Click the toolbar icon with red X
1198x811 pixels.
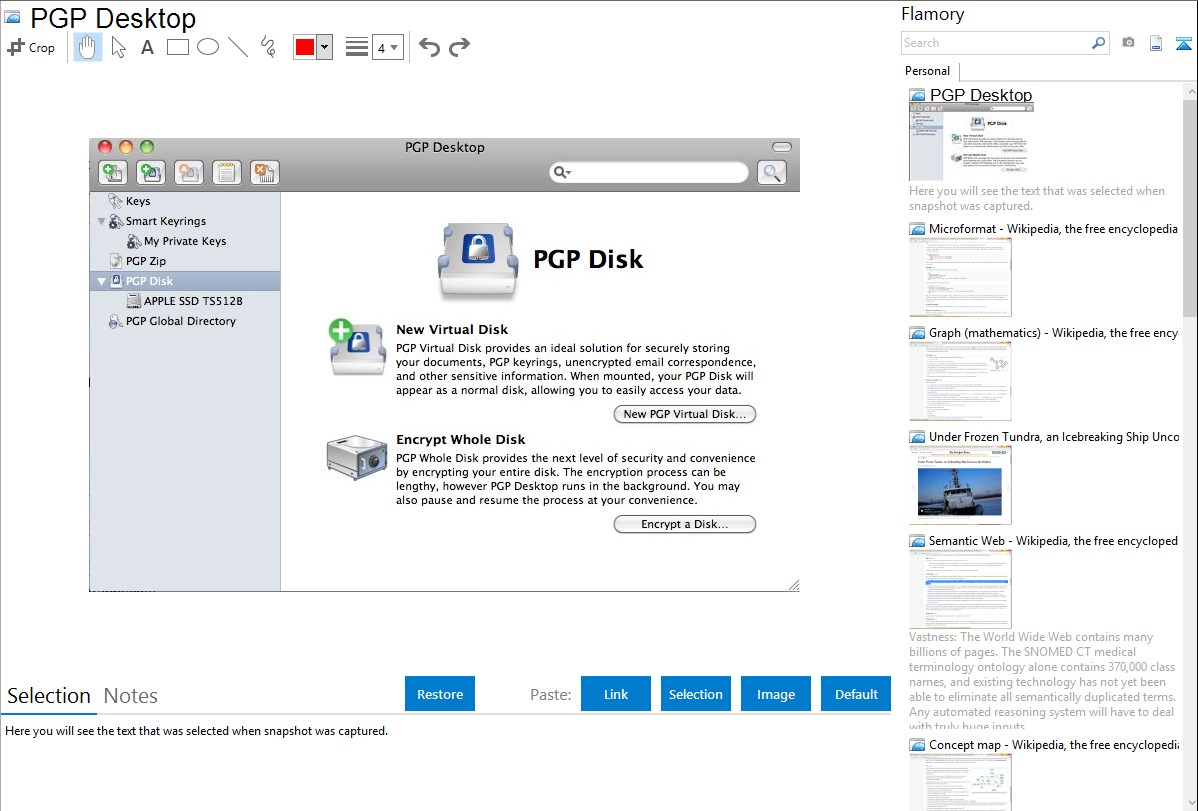pos(265,173)
